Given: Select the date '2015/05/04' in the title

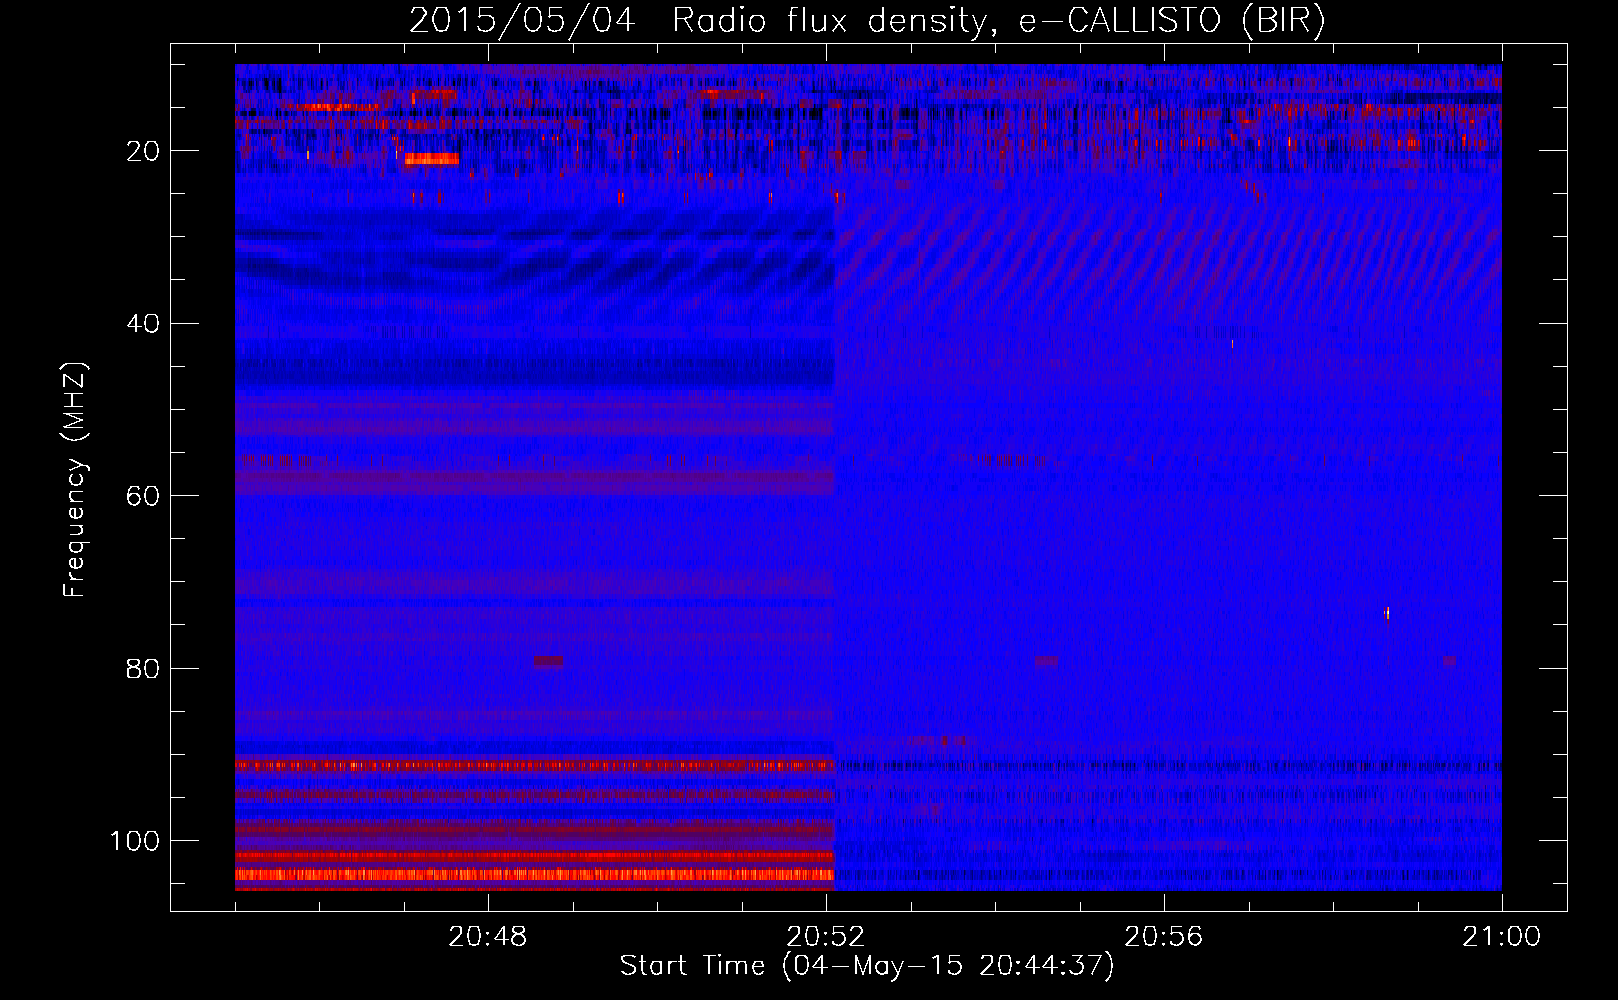Looking at the screenshot, I should click(522, 21).
